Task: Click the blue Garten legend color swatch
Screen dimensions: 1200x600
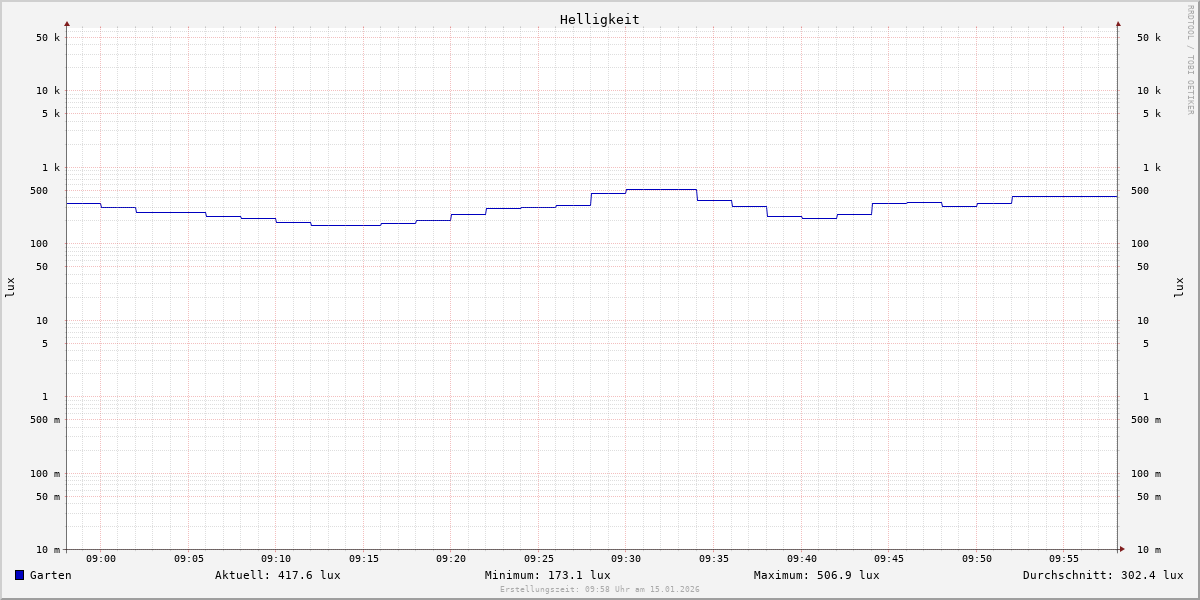Action: 19,575
